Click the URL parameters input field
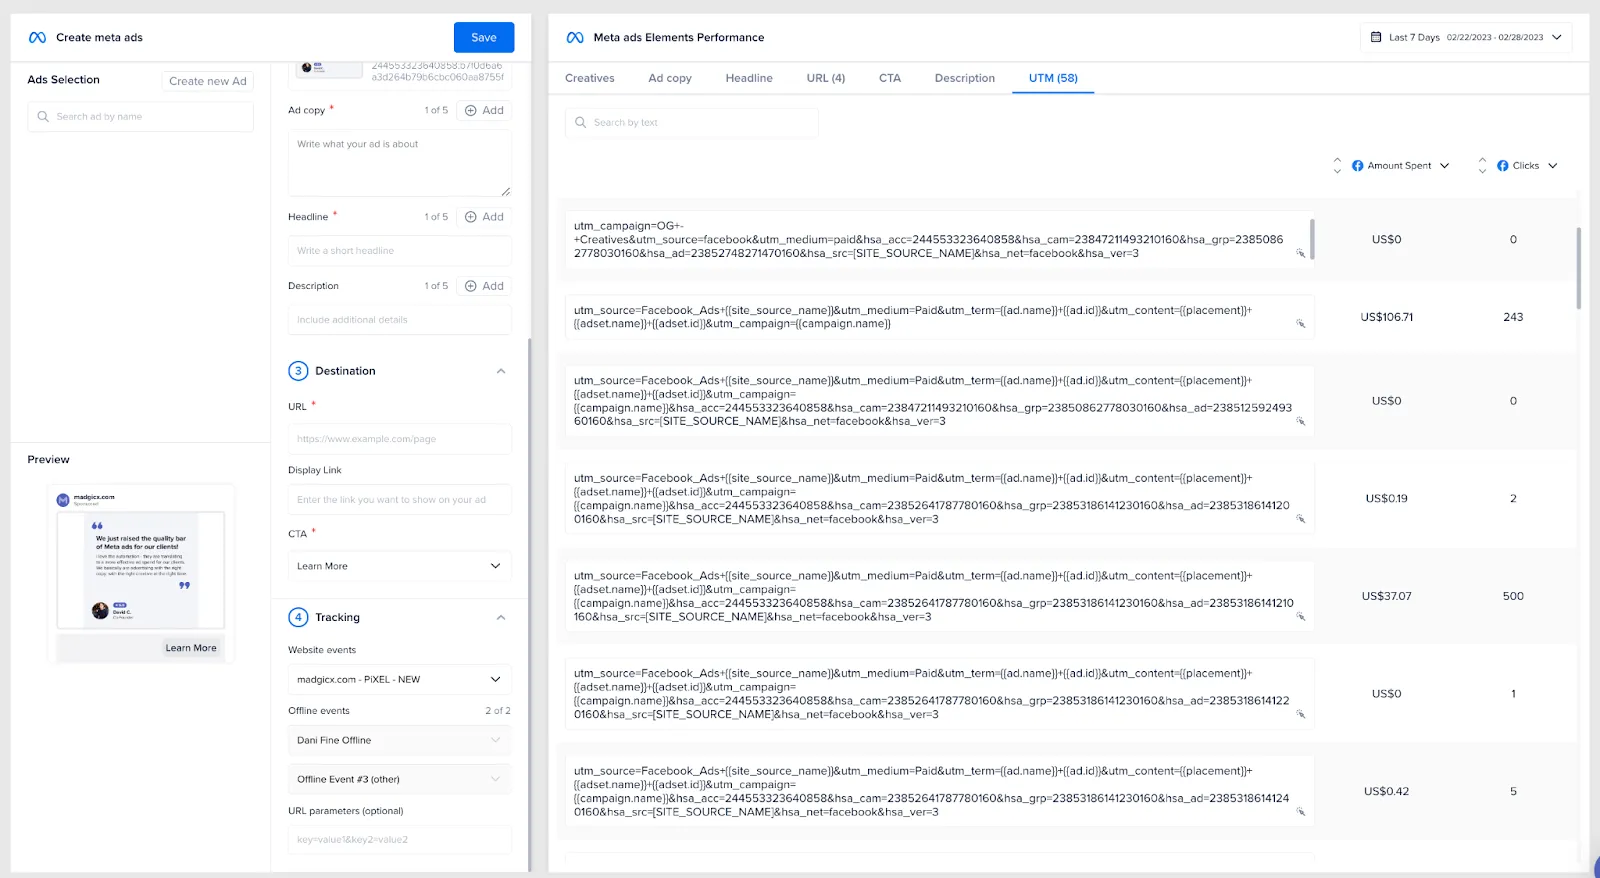This screenshot has height=878, width=1600. coord(400,840)
